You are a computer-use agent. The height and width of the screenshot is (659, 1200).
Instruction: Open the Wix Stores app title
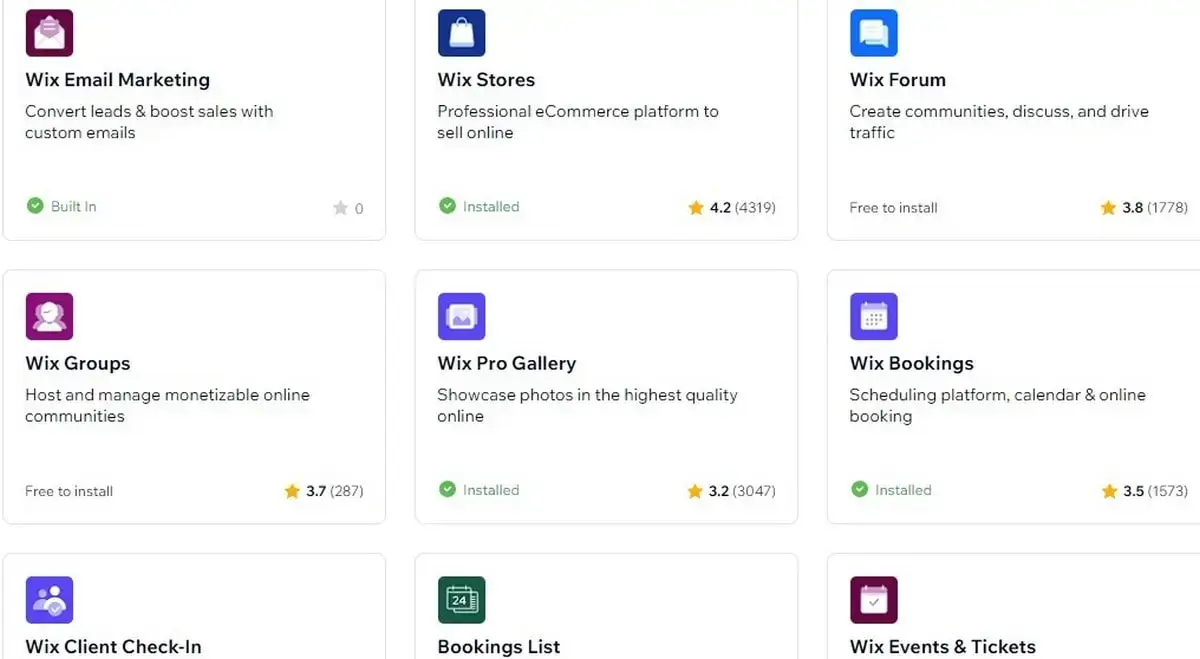pyautogui.click(x=486, y=80)
